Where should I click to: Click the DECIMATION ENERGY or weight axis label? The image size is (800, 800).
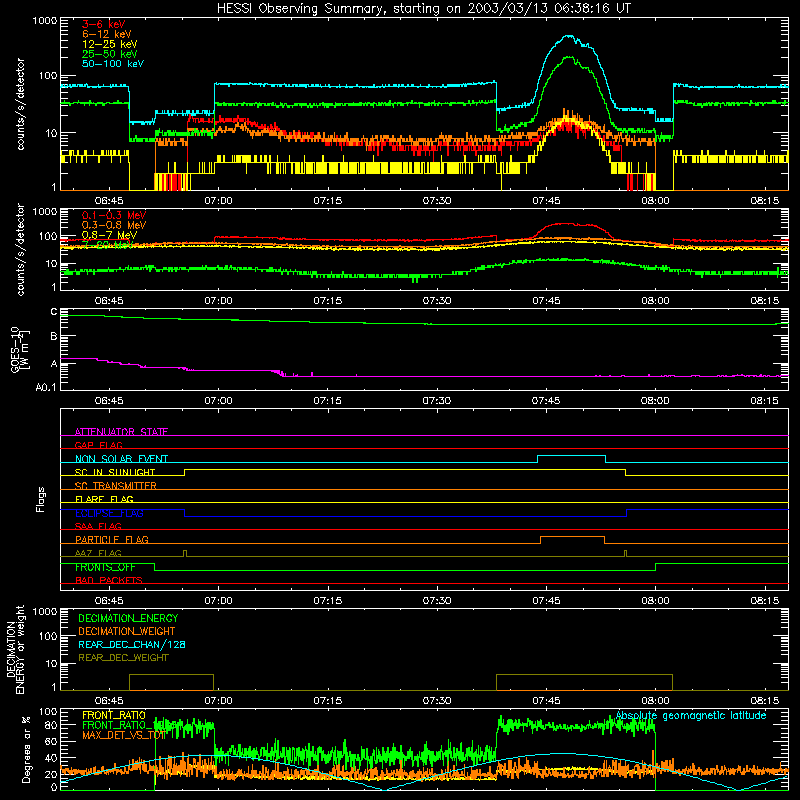tap(15, 649)
